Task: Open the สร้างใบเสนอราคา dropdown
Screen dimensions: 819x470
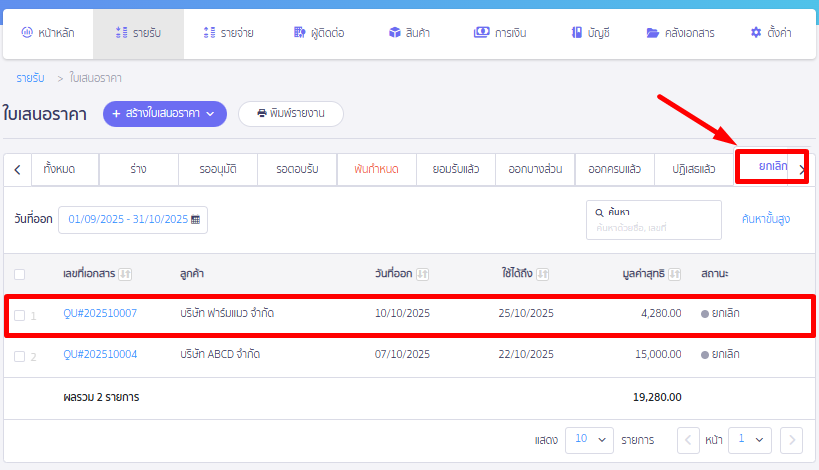Action: pyautogui.click(x=165, y=114)
